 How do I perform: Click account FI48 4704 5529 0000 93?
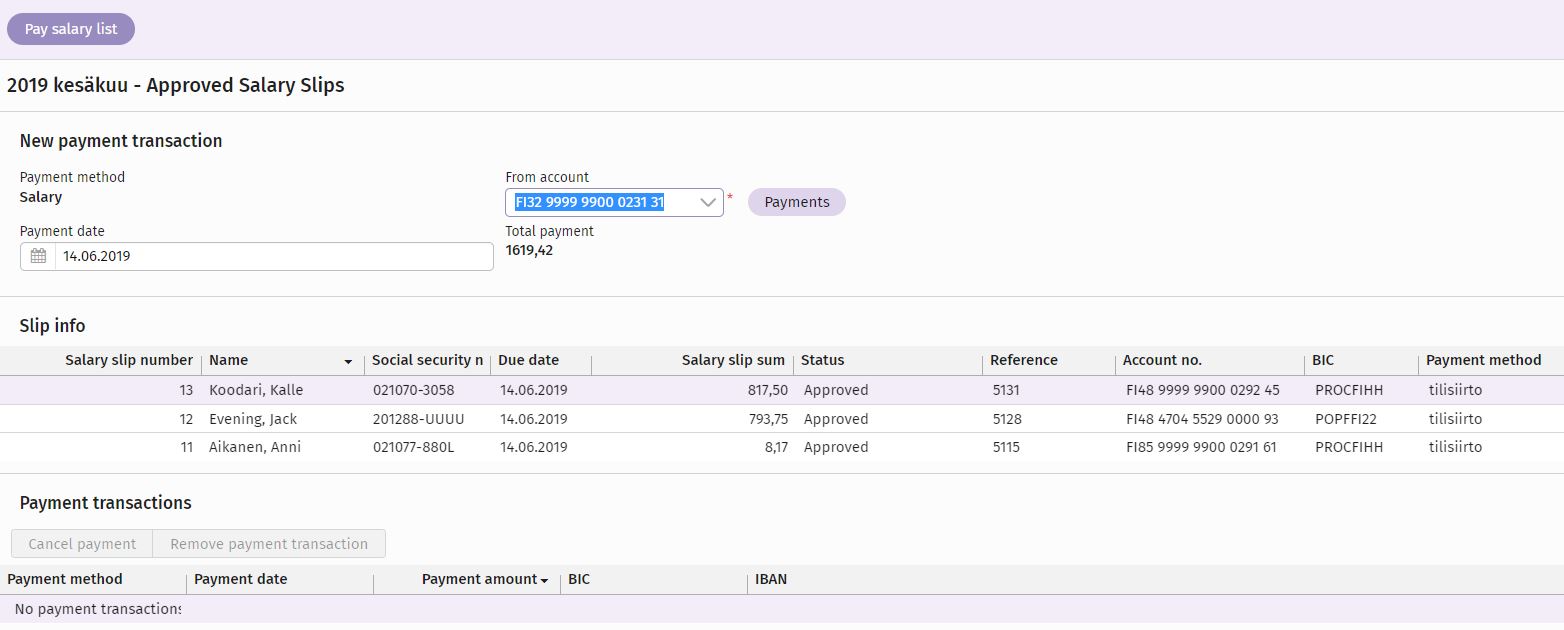pyautogui.click(x=1202, y=419)
